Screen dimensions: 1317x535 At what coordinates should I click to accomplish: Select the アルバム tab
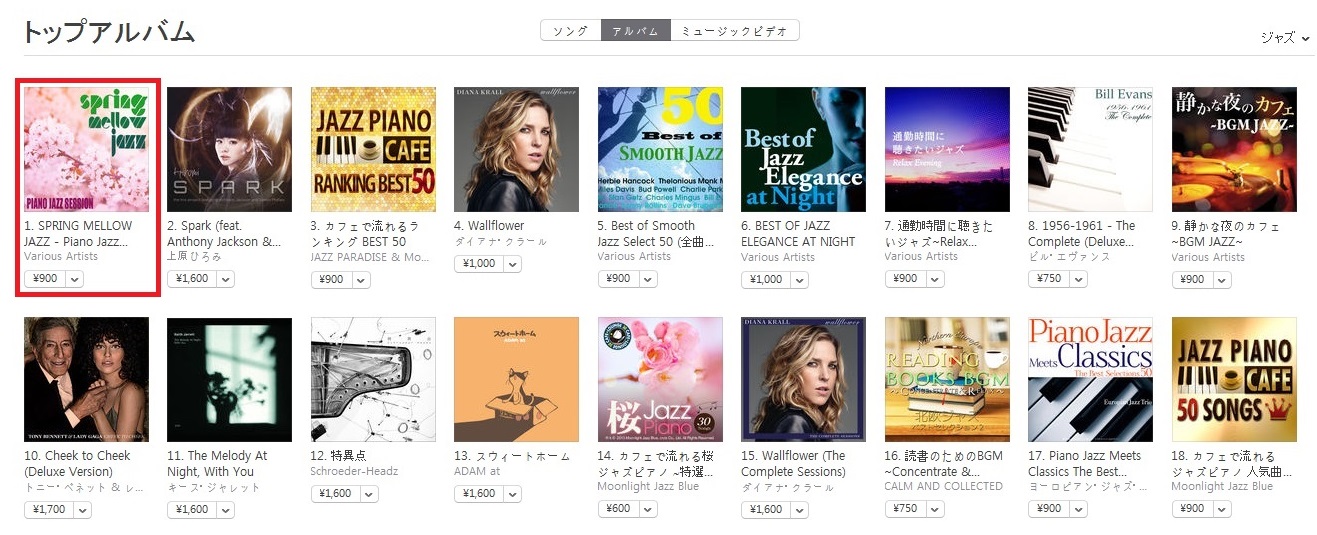[635, 31]
